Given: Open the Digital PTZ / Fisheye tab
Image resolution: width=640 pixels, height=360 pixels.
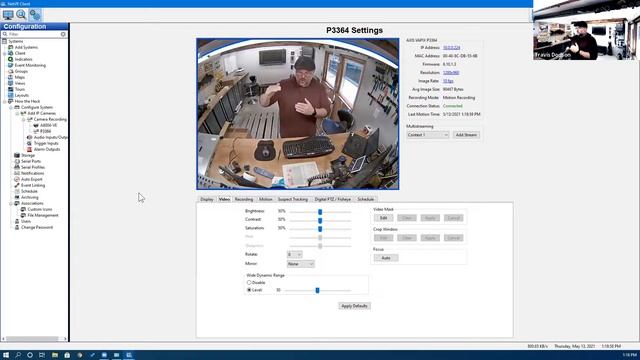Looking at the screenshot, I should 333,199.
